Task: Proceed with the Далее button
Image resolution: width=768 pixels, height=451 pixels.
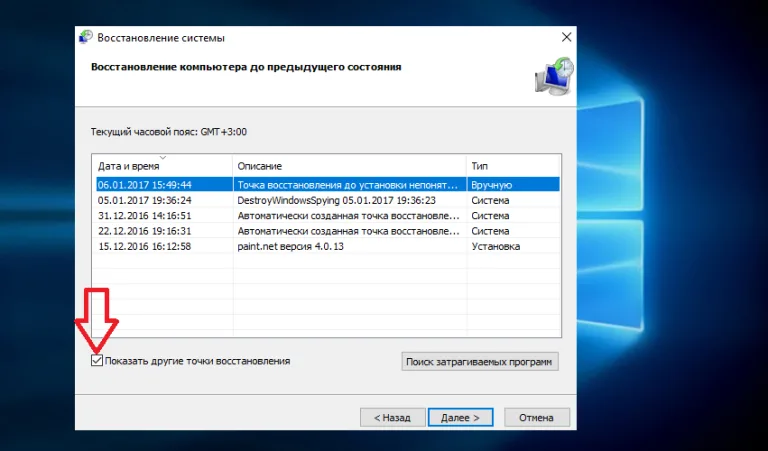Action: [x=460, y=418]
